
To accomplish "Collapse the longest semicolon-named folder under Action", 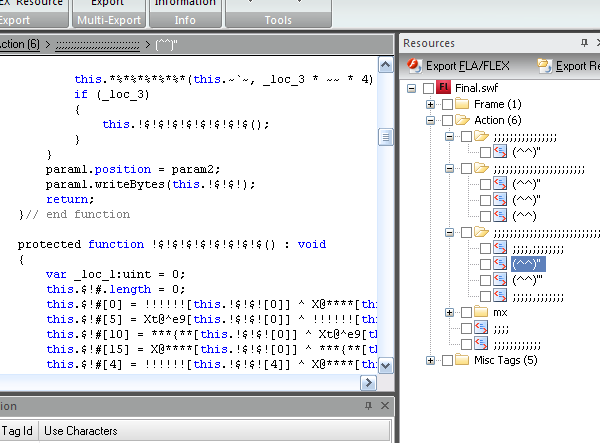I will click(450, 232).
